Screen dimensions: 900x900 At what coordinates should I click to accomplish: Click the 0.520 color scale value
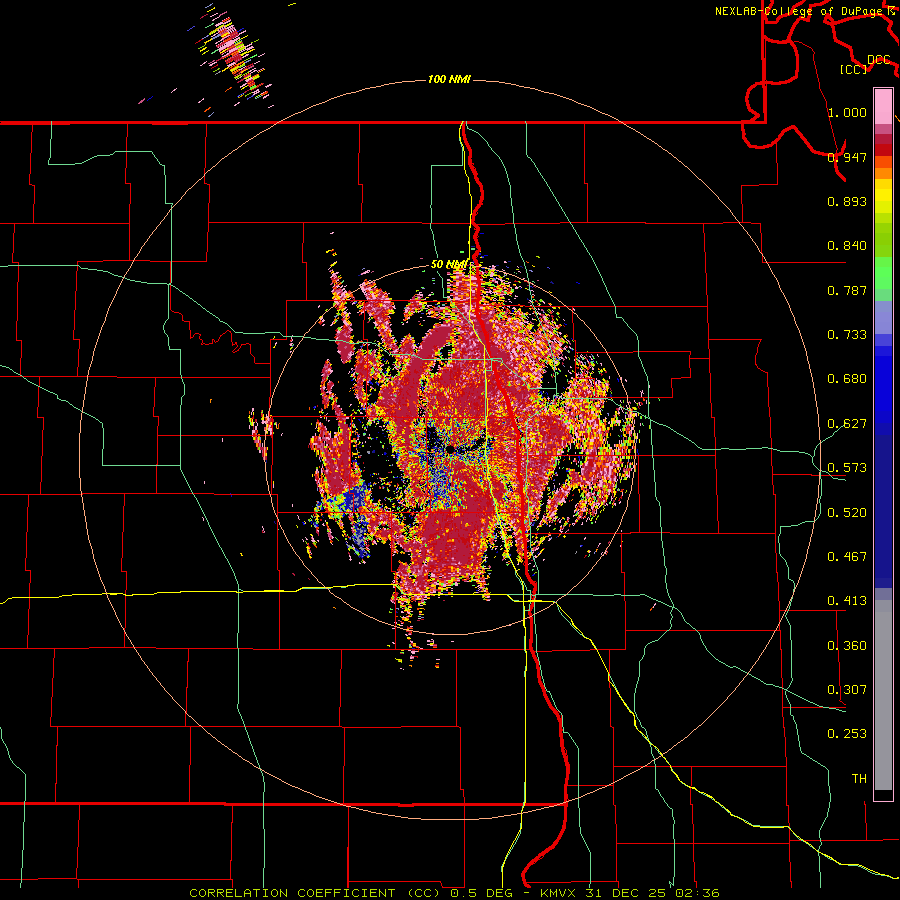pos(847,513)
